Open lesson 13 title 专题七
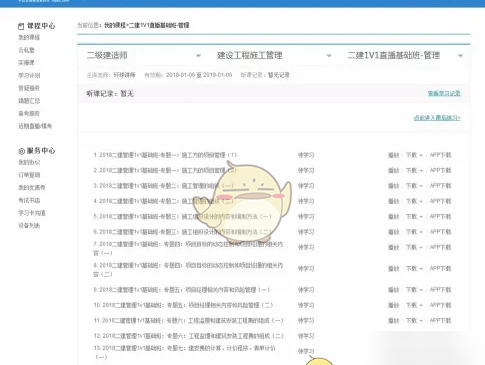 coord(185,352)
